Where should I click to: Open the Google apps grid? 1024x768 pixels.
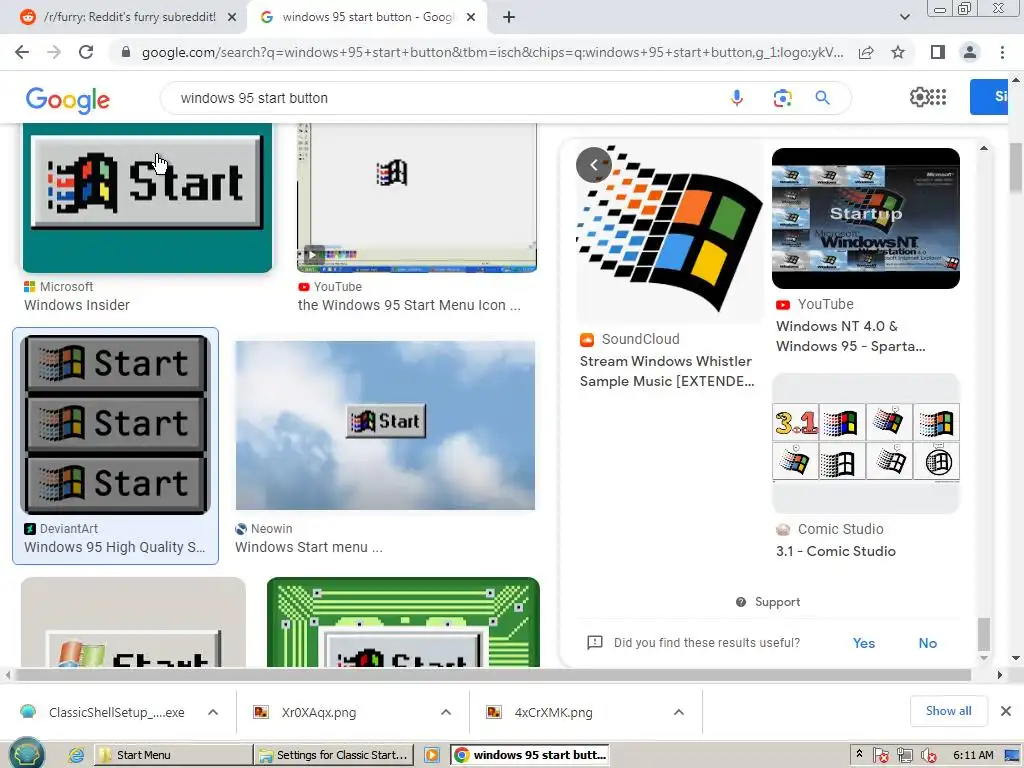(938, 97)
